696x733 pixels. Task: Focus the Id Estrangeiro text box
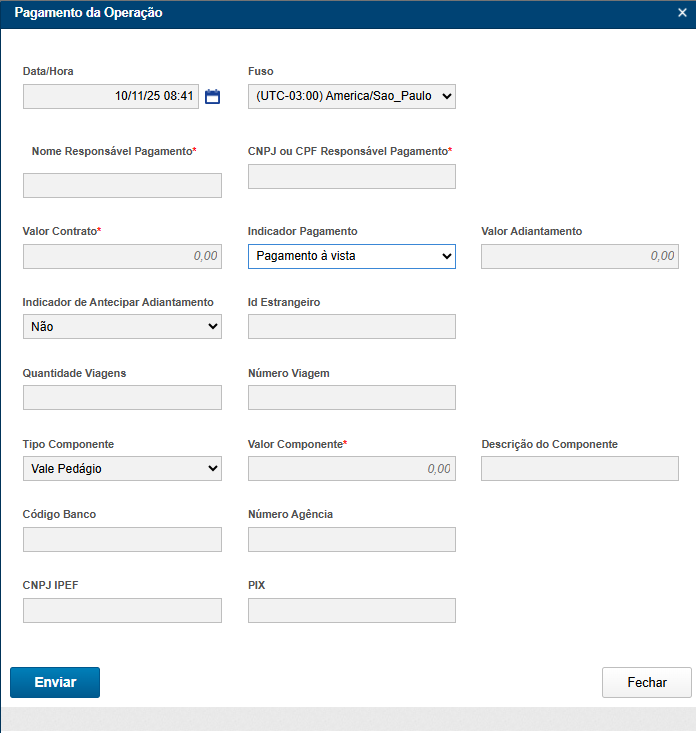[351, 326]
